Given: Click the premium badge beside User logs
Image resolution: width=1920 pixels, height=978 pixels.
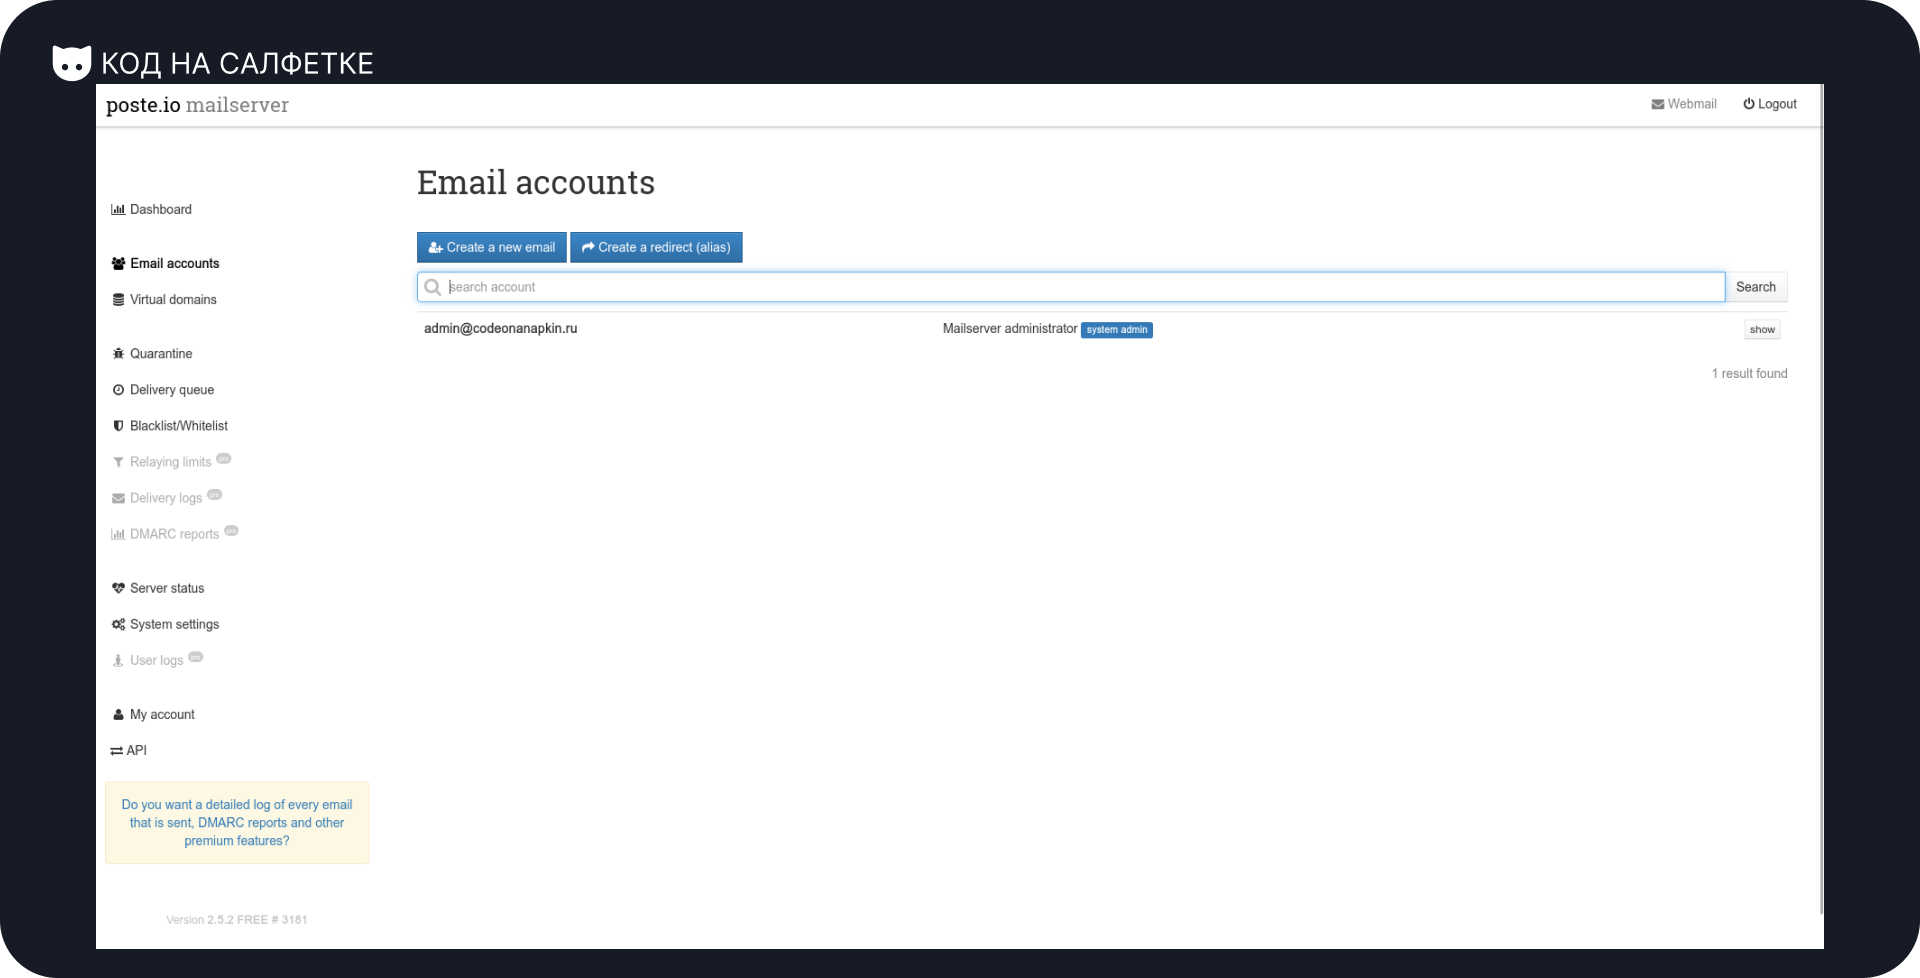Looking at the screenshot, I should 195,657.
